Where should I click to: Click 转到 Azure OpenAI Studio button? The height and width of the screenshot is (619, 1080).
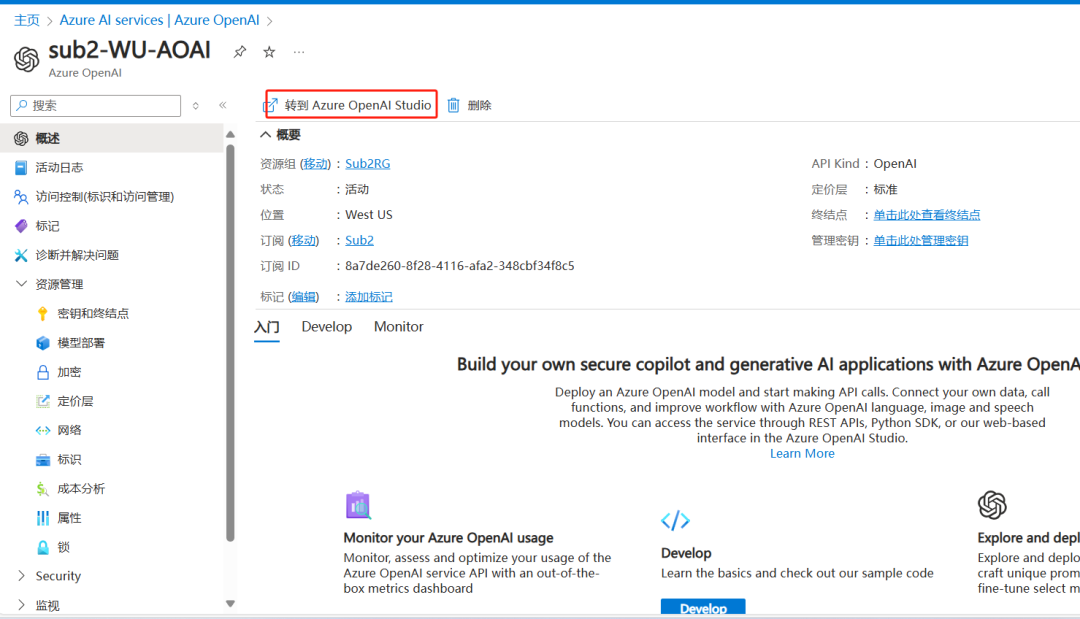tap(352, 105)
